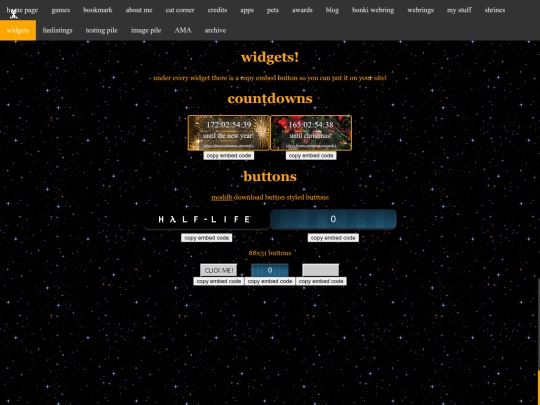
Task: Click the small blue 0 counter button
Action: click(x=270, y=270)
